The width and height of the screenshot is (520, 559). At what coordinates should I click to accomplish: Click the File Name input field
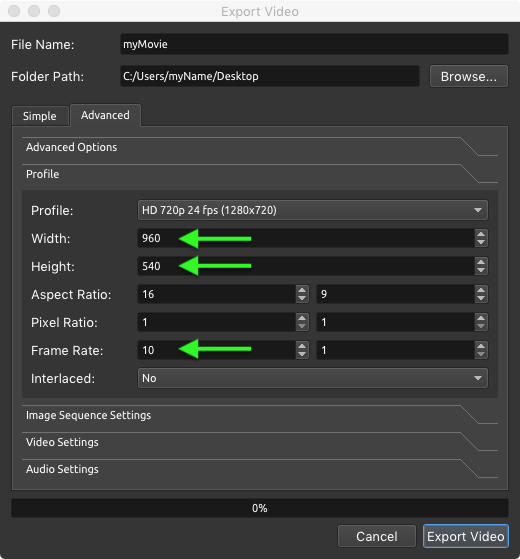[x=314, y=44]
